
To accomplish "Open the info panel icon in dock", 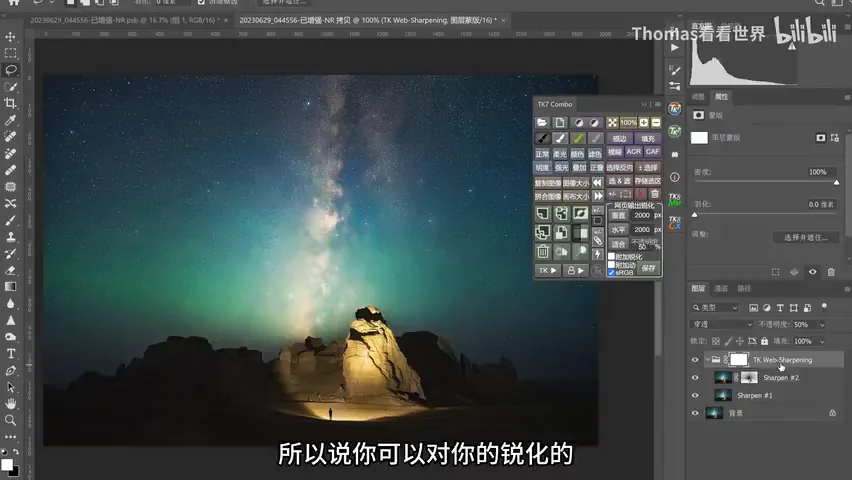I will (x=674, y=177).
